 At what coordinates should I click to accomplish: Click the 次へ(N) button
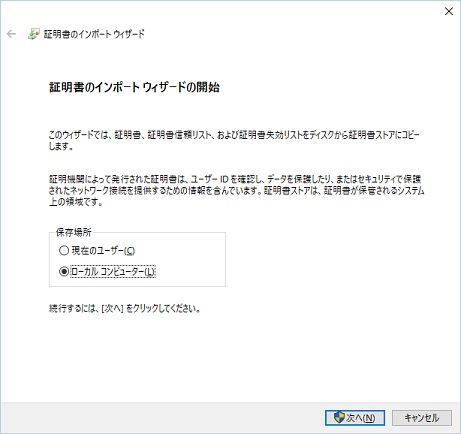(355, 418)
